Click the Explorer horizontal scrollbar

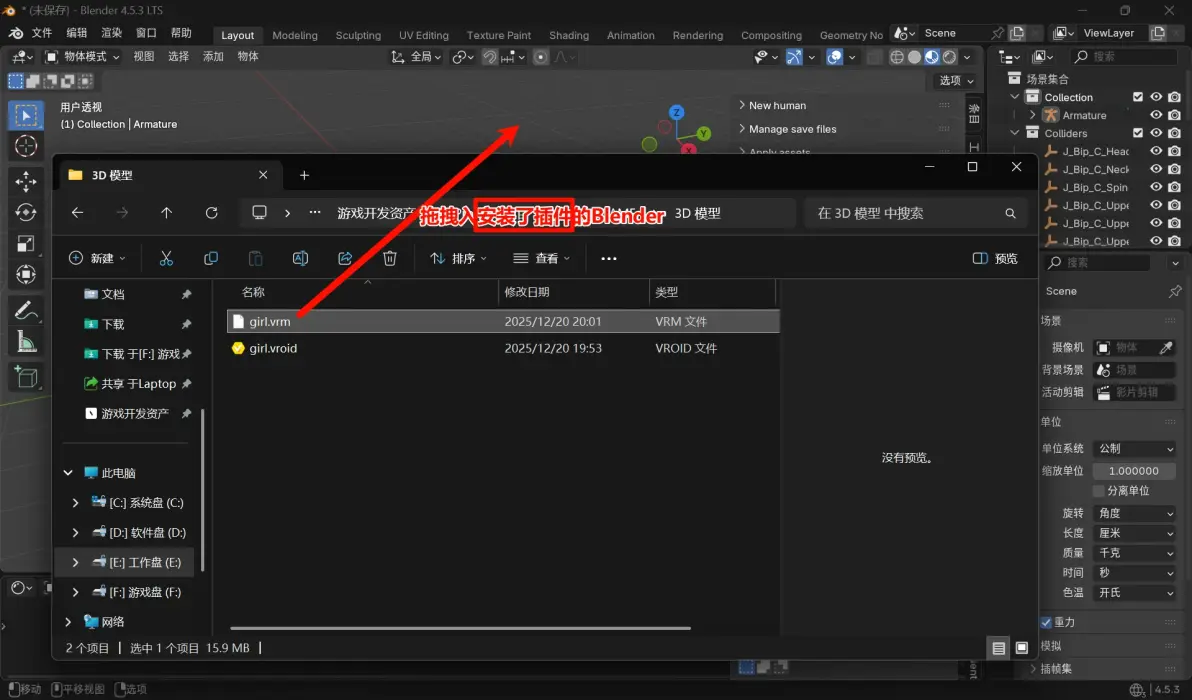click(x=461, y=629)
